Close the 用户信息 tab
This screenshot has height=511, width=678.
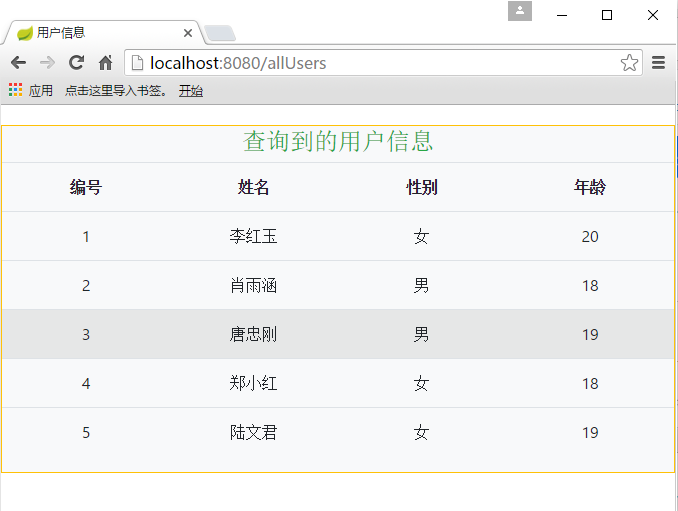click(x=188, y=33)
